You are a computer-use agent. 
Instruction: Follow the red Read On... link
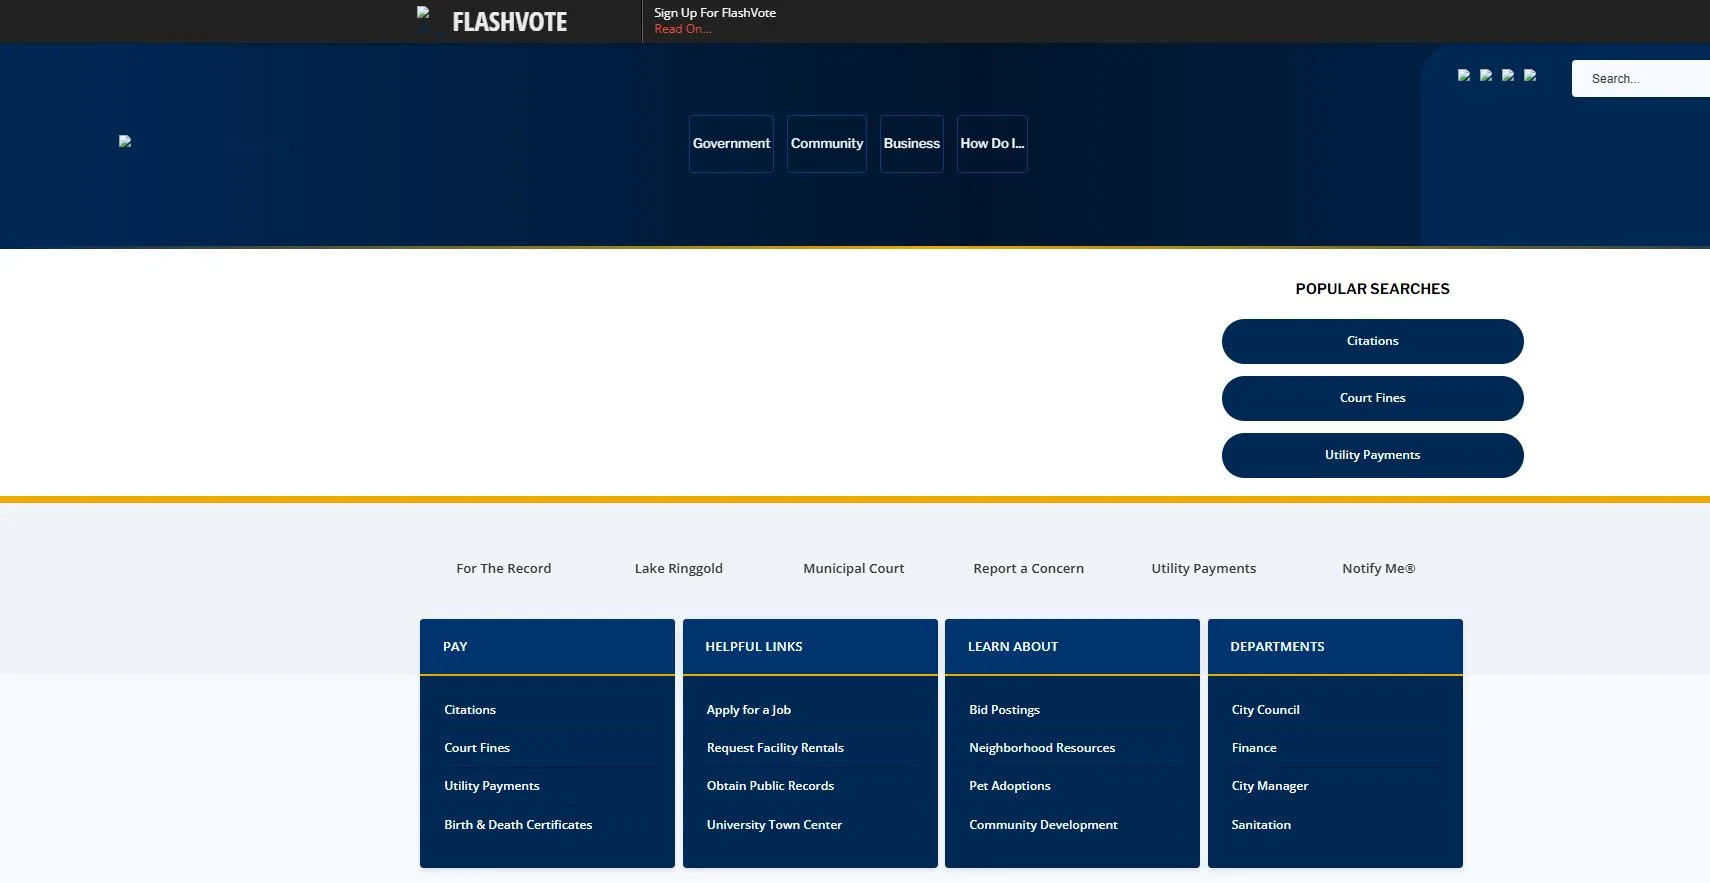pyautogui.click(x=683, y=29)
